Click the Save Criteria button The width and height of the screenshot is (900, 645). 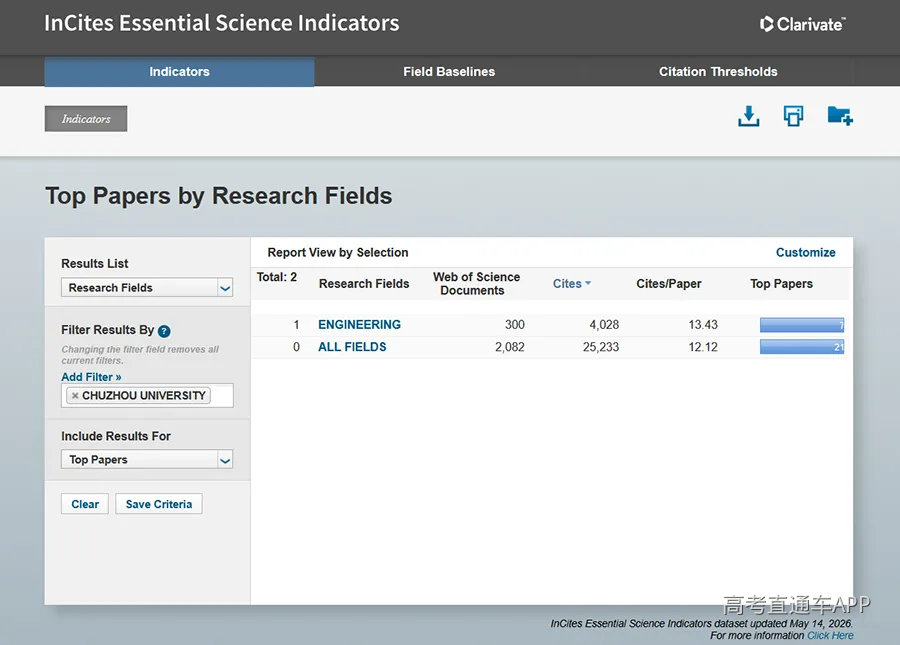159,504
